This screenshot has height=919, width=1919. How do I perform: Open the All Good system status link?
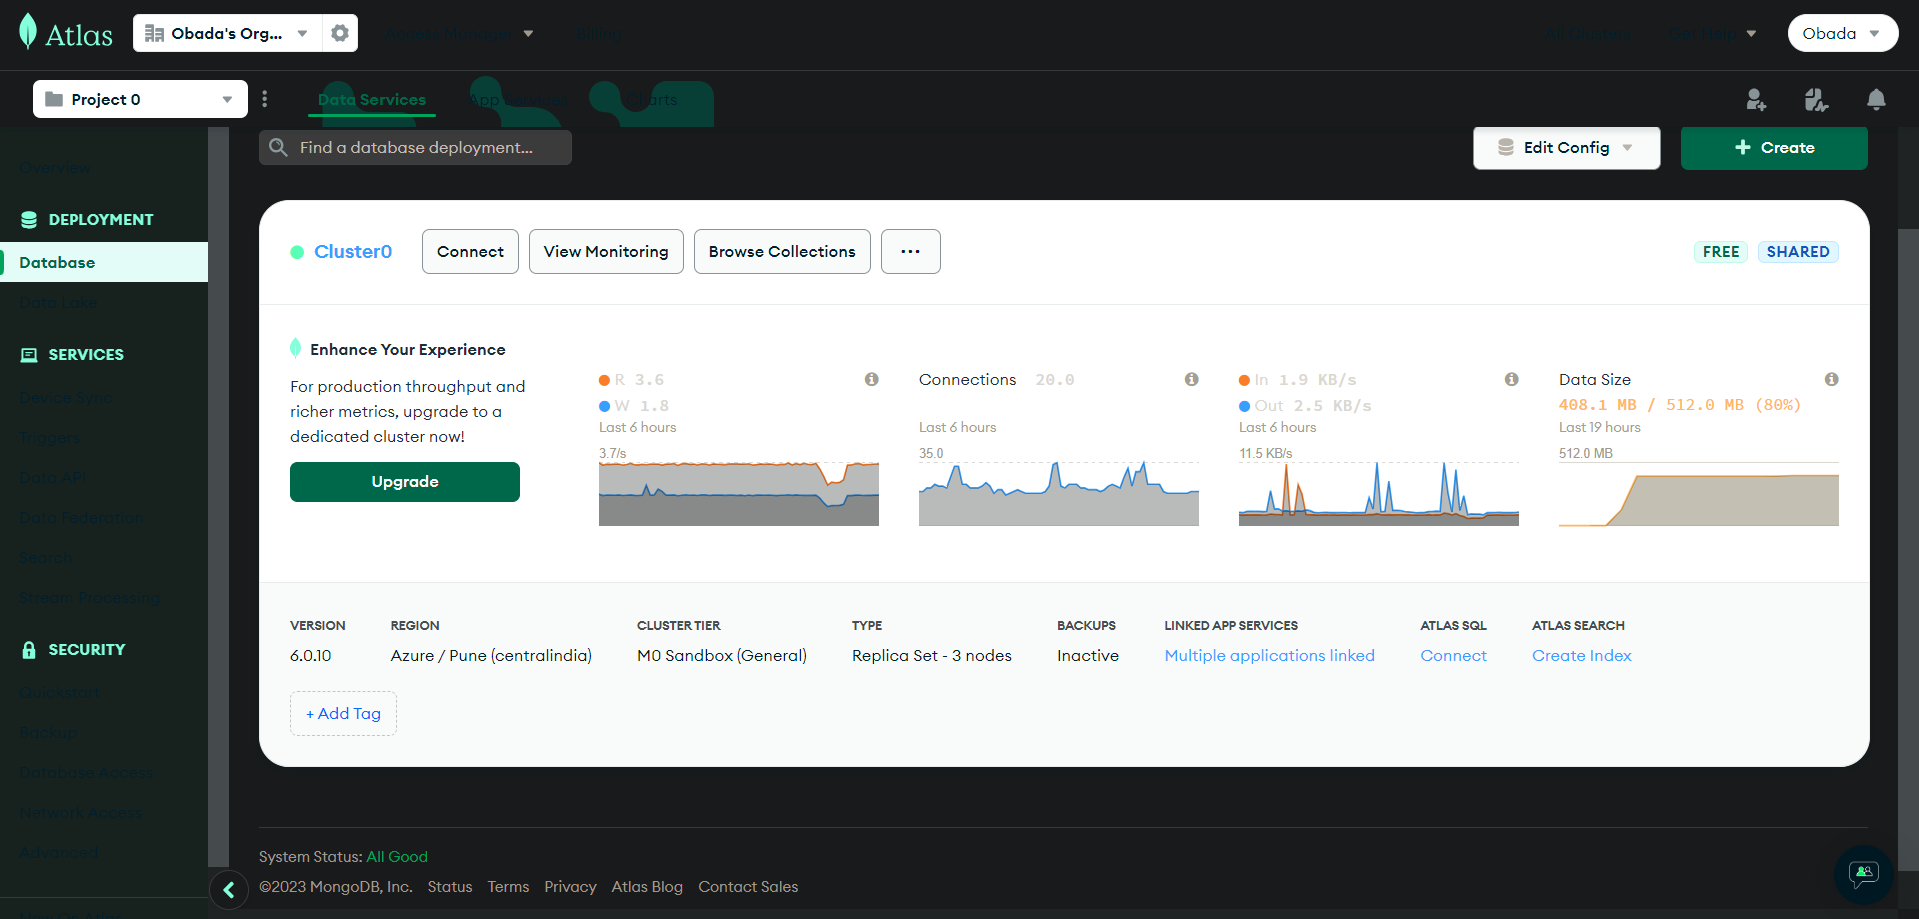click(397, 857)
